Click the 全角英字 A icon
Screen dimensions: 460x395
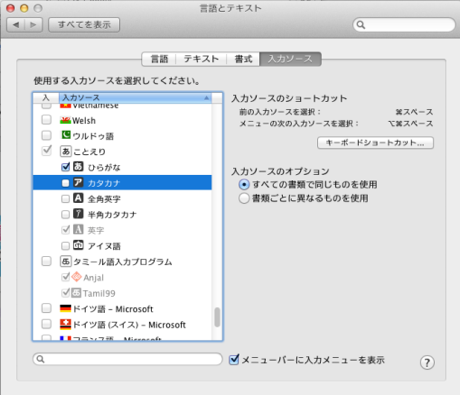point(78,198)
